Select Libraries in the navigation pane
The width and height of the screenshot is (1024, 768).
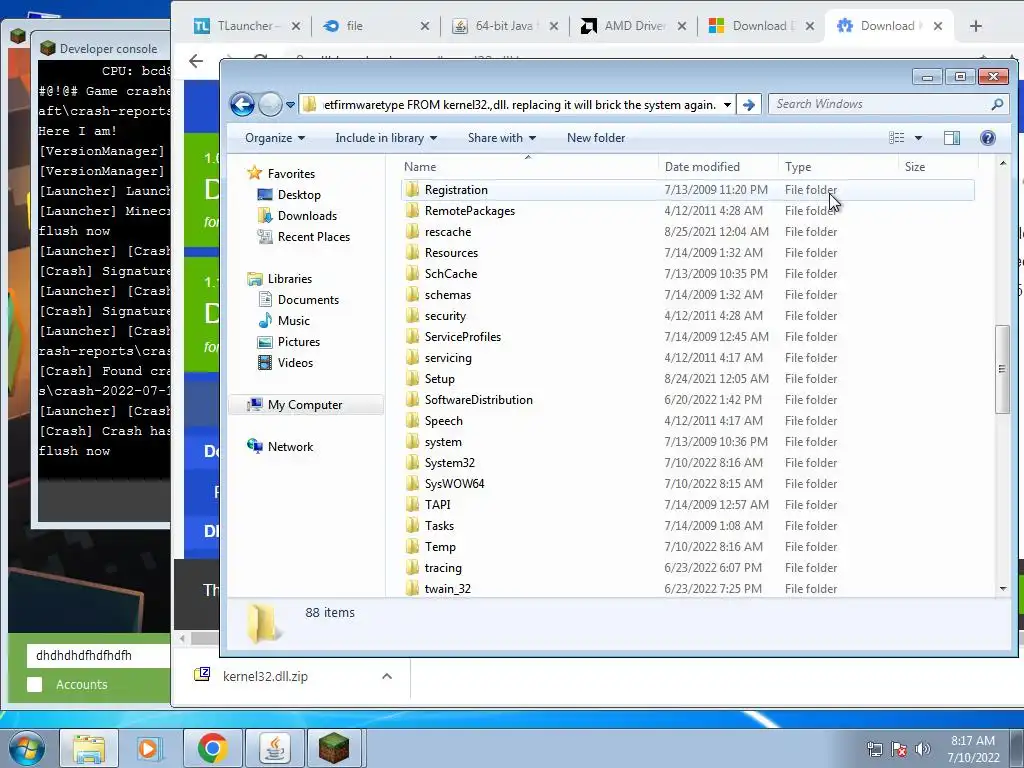[280, 279]
